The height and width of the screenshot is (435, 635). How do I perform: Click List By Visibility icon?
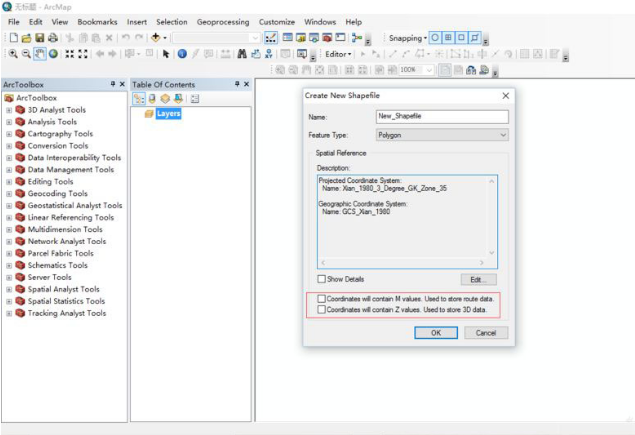165,98
